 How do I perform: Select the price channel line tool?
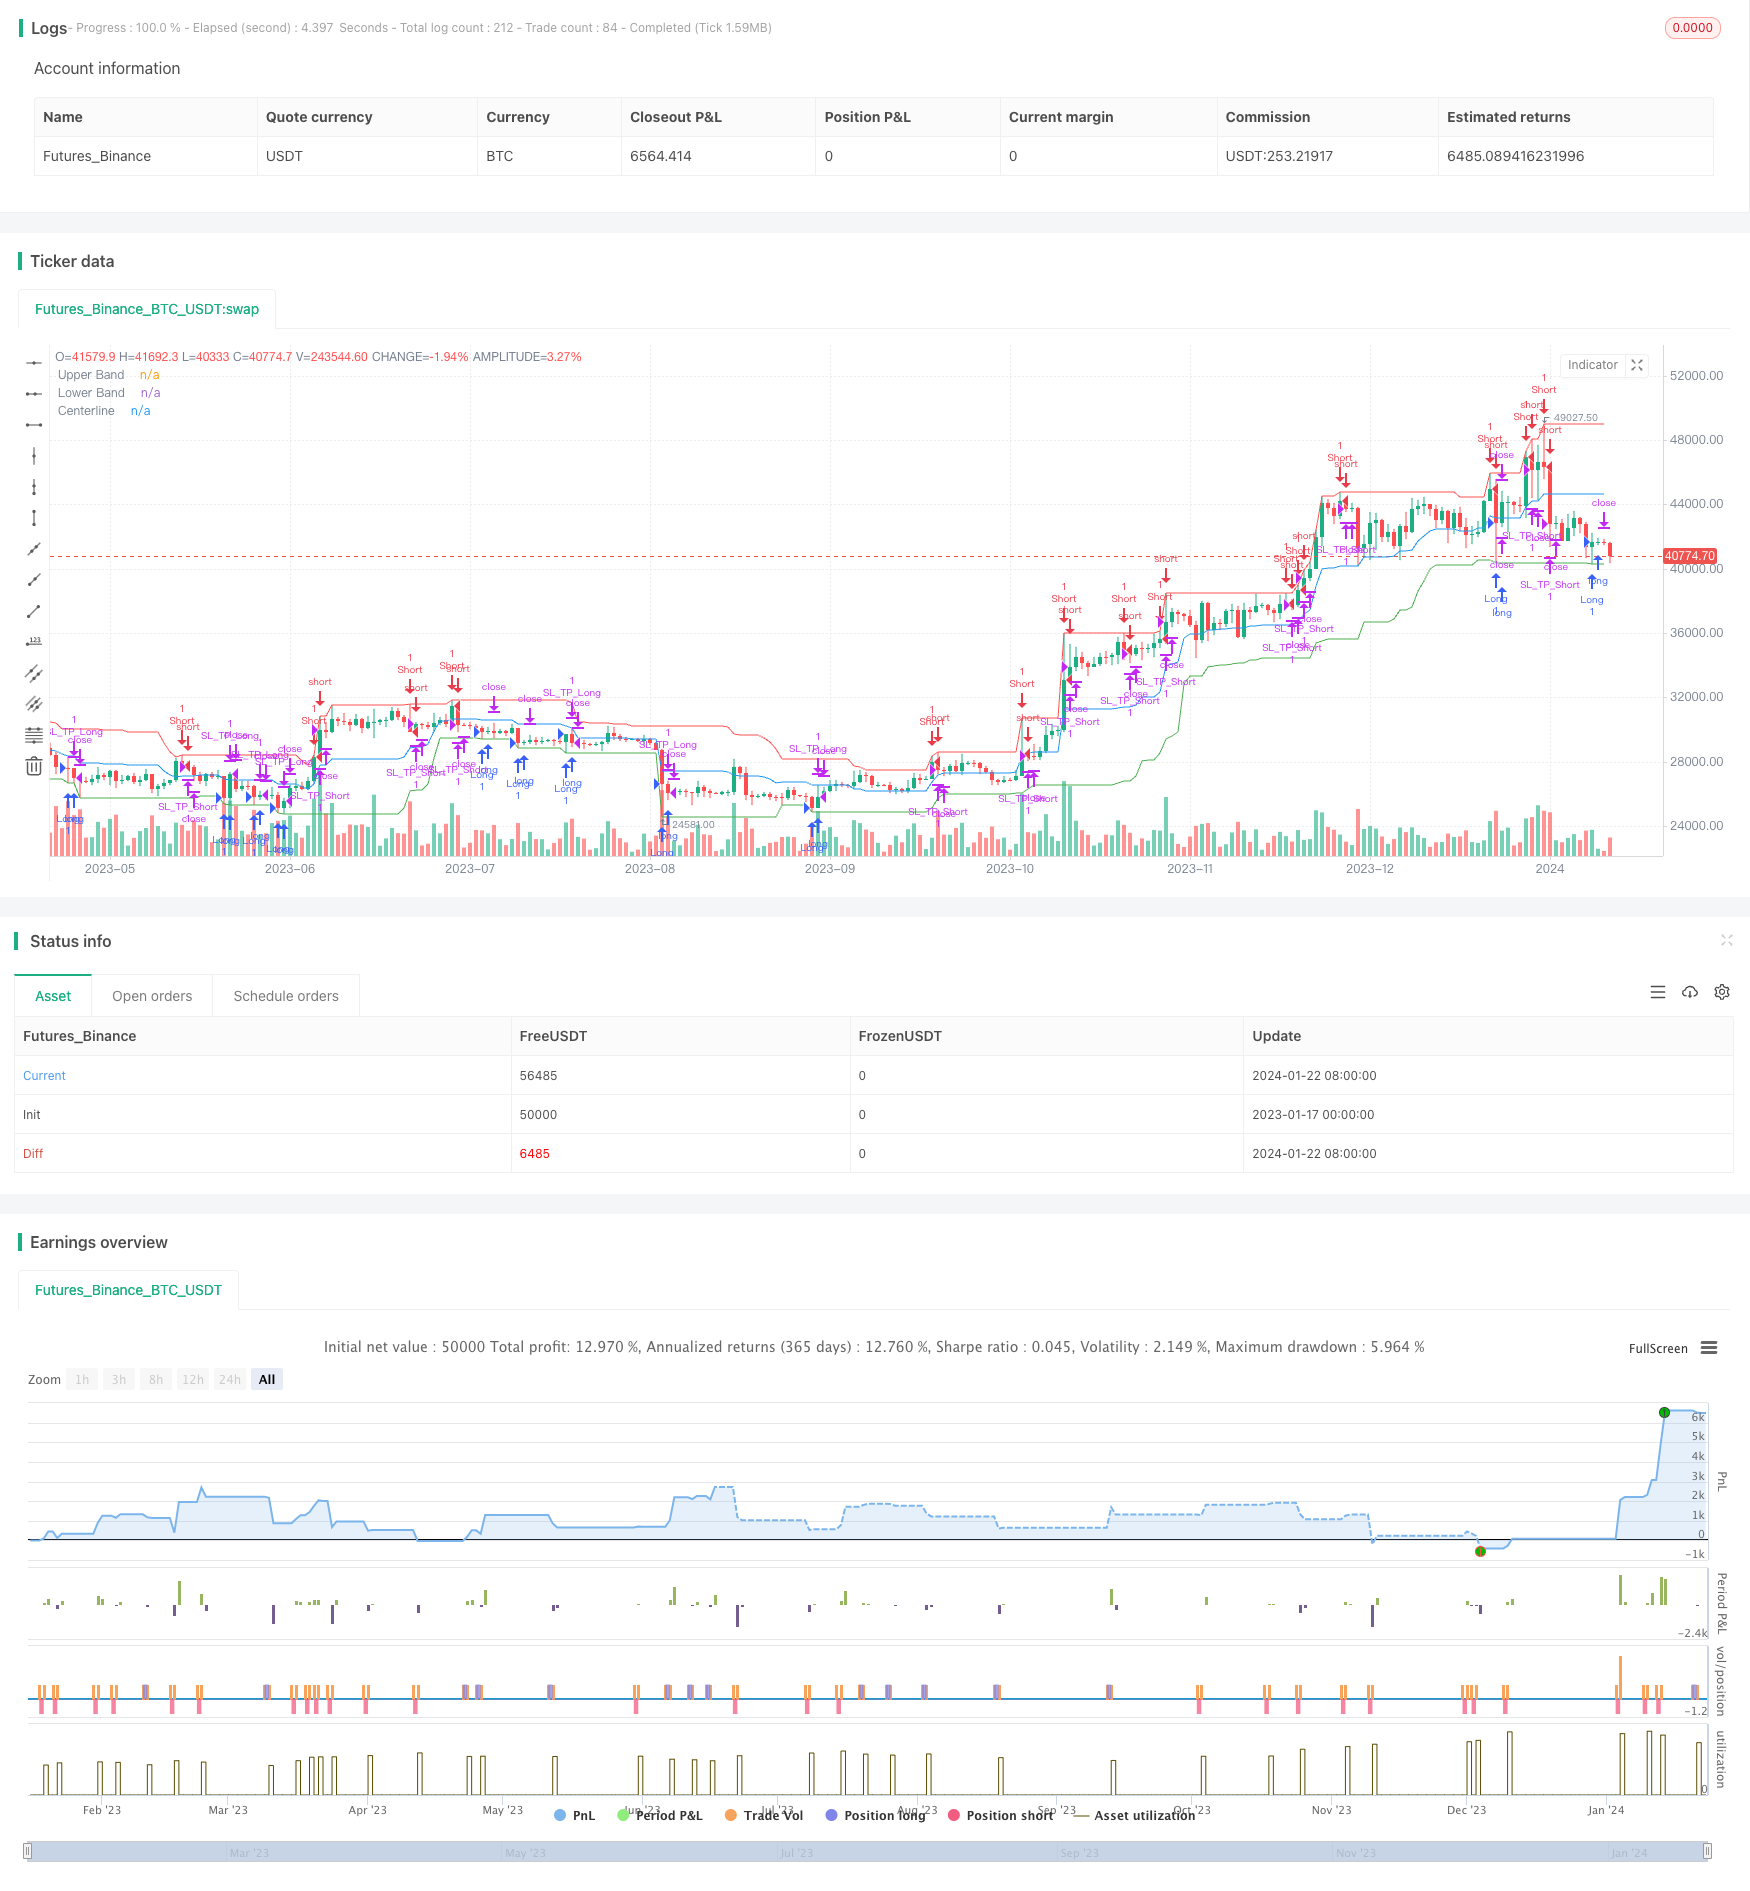[x=34, y=673]
